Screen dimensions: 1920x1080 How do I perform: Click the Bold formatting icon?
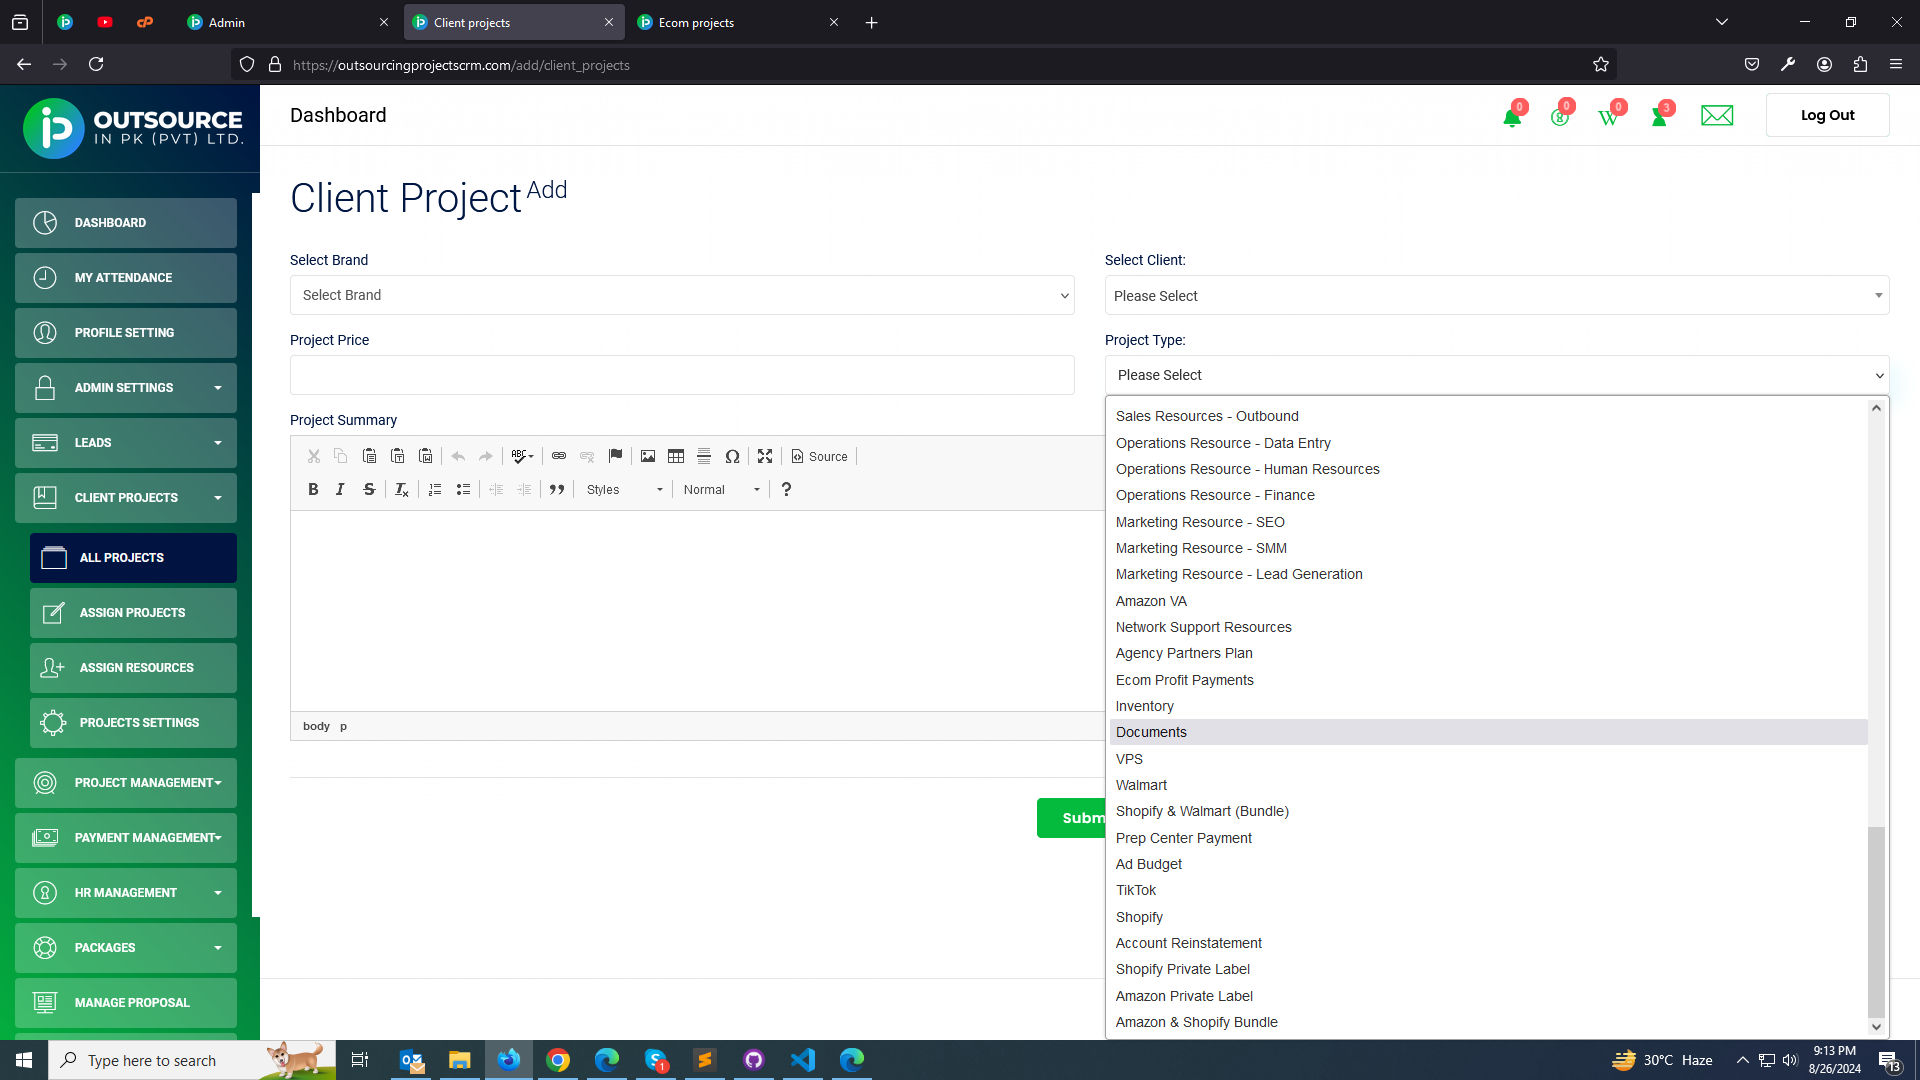click(x=313, y=489)
